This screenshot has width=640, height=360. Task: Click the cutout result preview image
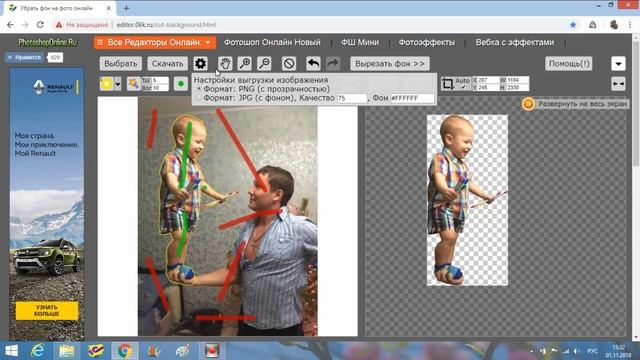click(x=467, y=200)
